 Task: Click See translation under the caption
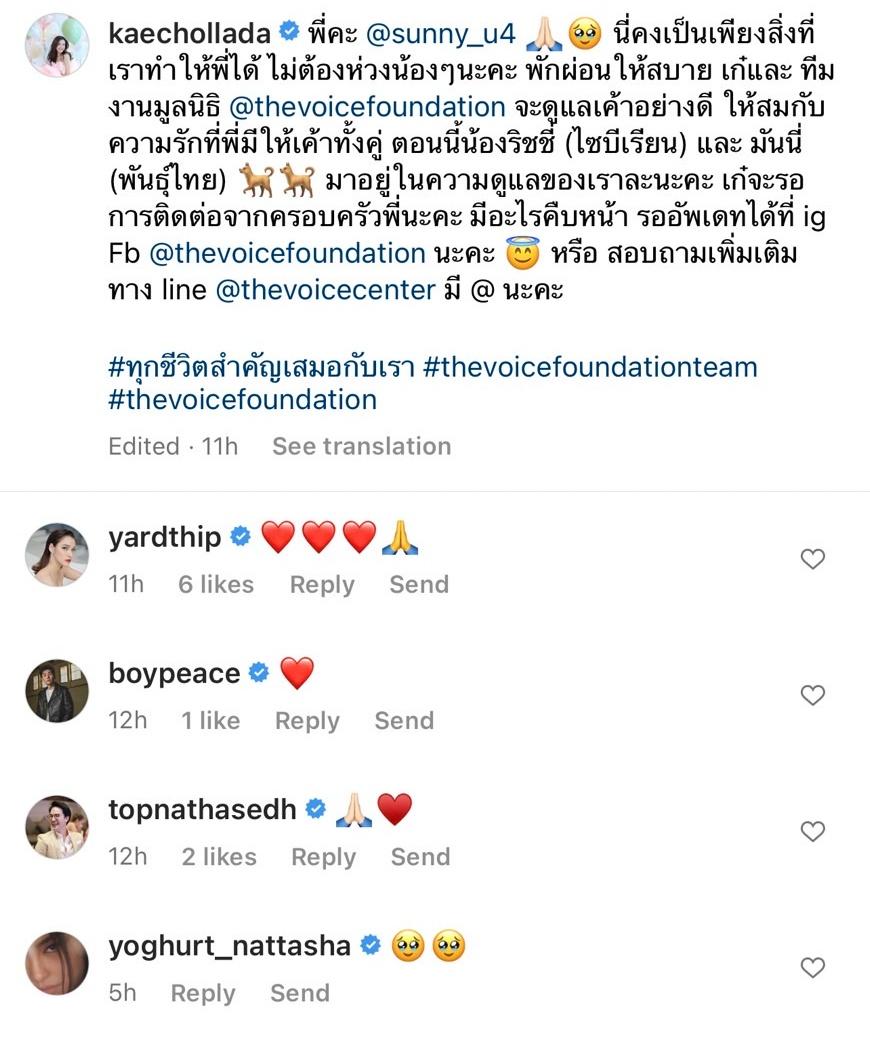(361, 446)
